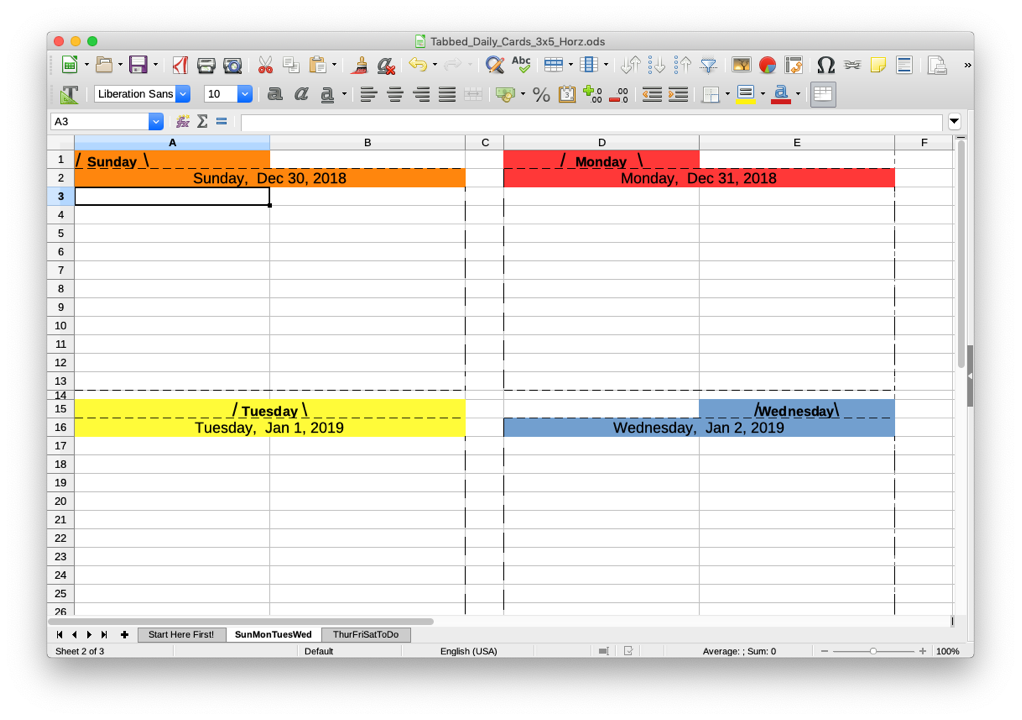Define the print area
Screen dimensions: 1022x720
click(937, 65)
